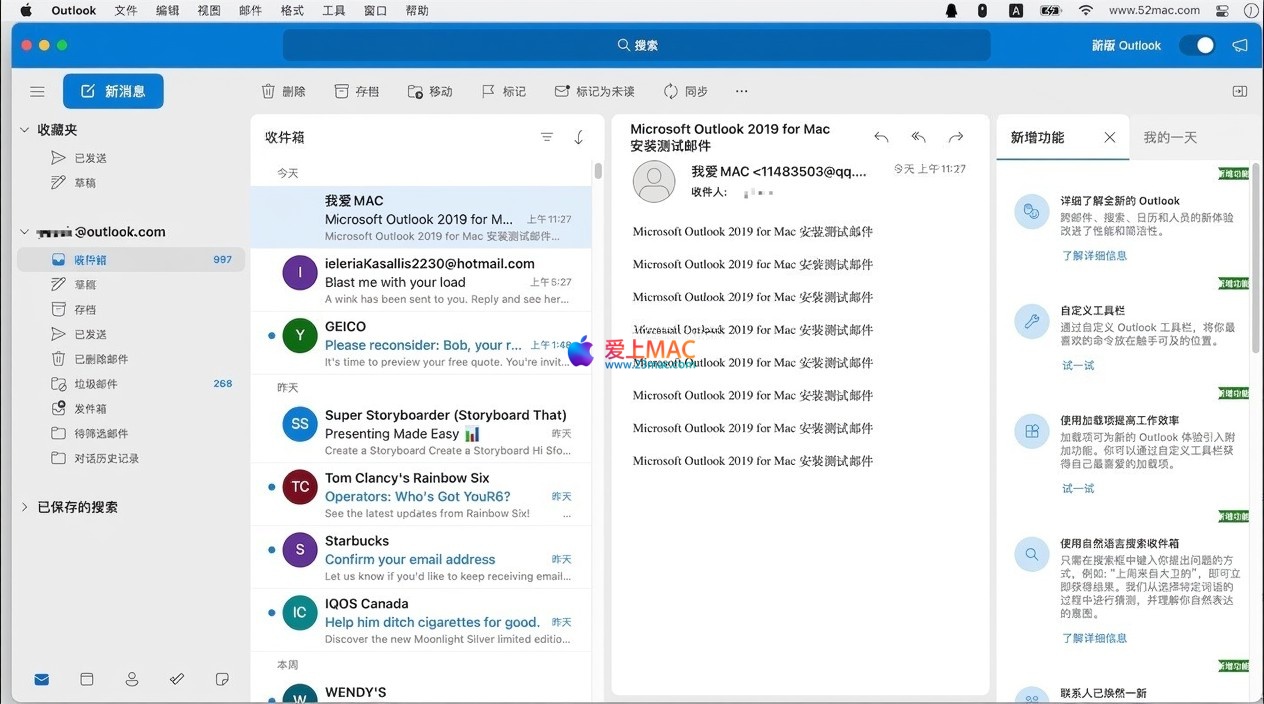Open the message list filter icon
Screen dimensions: 1264x704
click(547, 137)
